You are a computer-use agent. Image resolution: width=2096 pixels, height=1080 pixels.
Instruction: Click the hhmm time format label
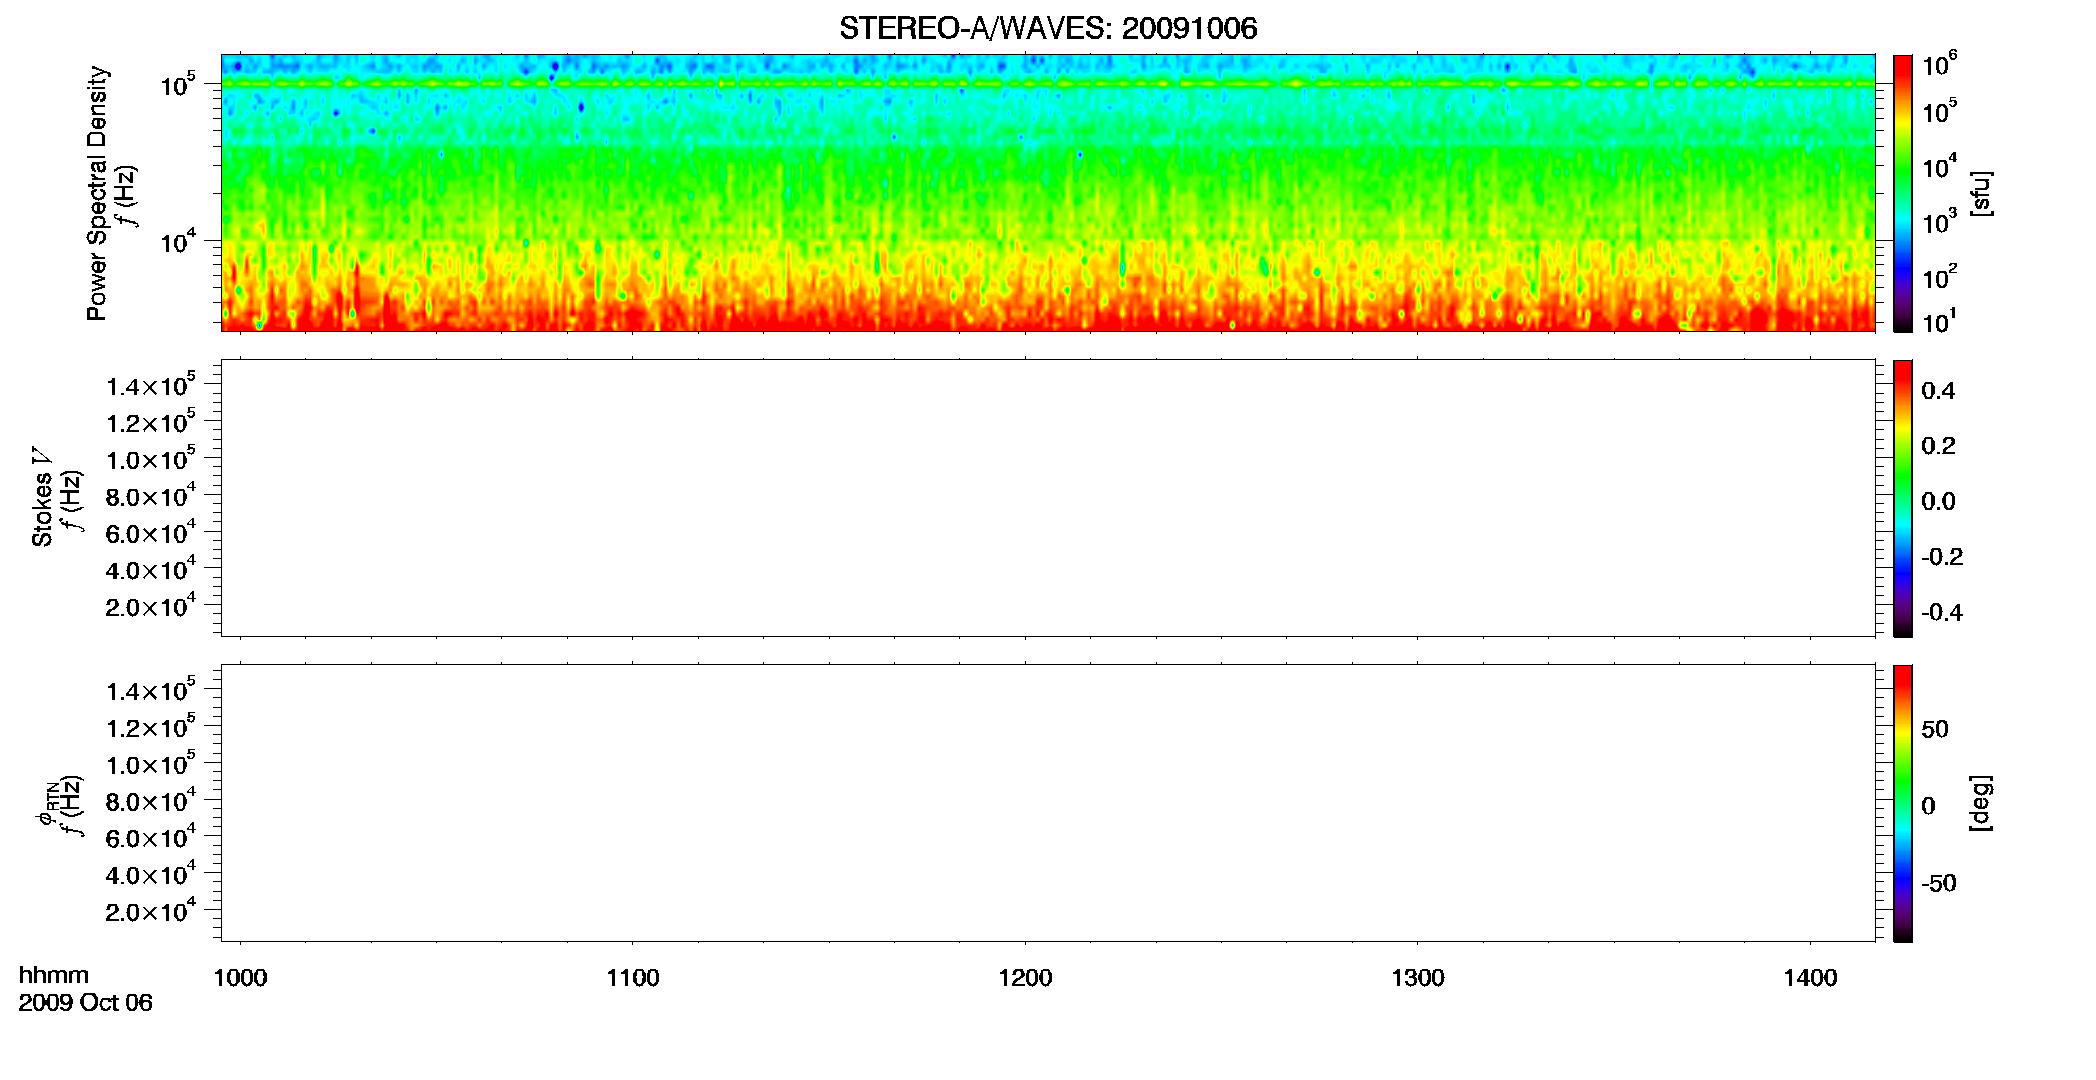[x=54, y=975]
